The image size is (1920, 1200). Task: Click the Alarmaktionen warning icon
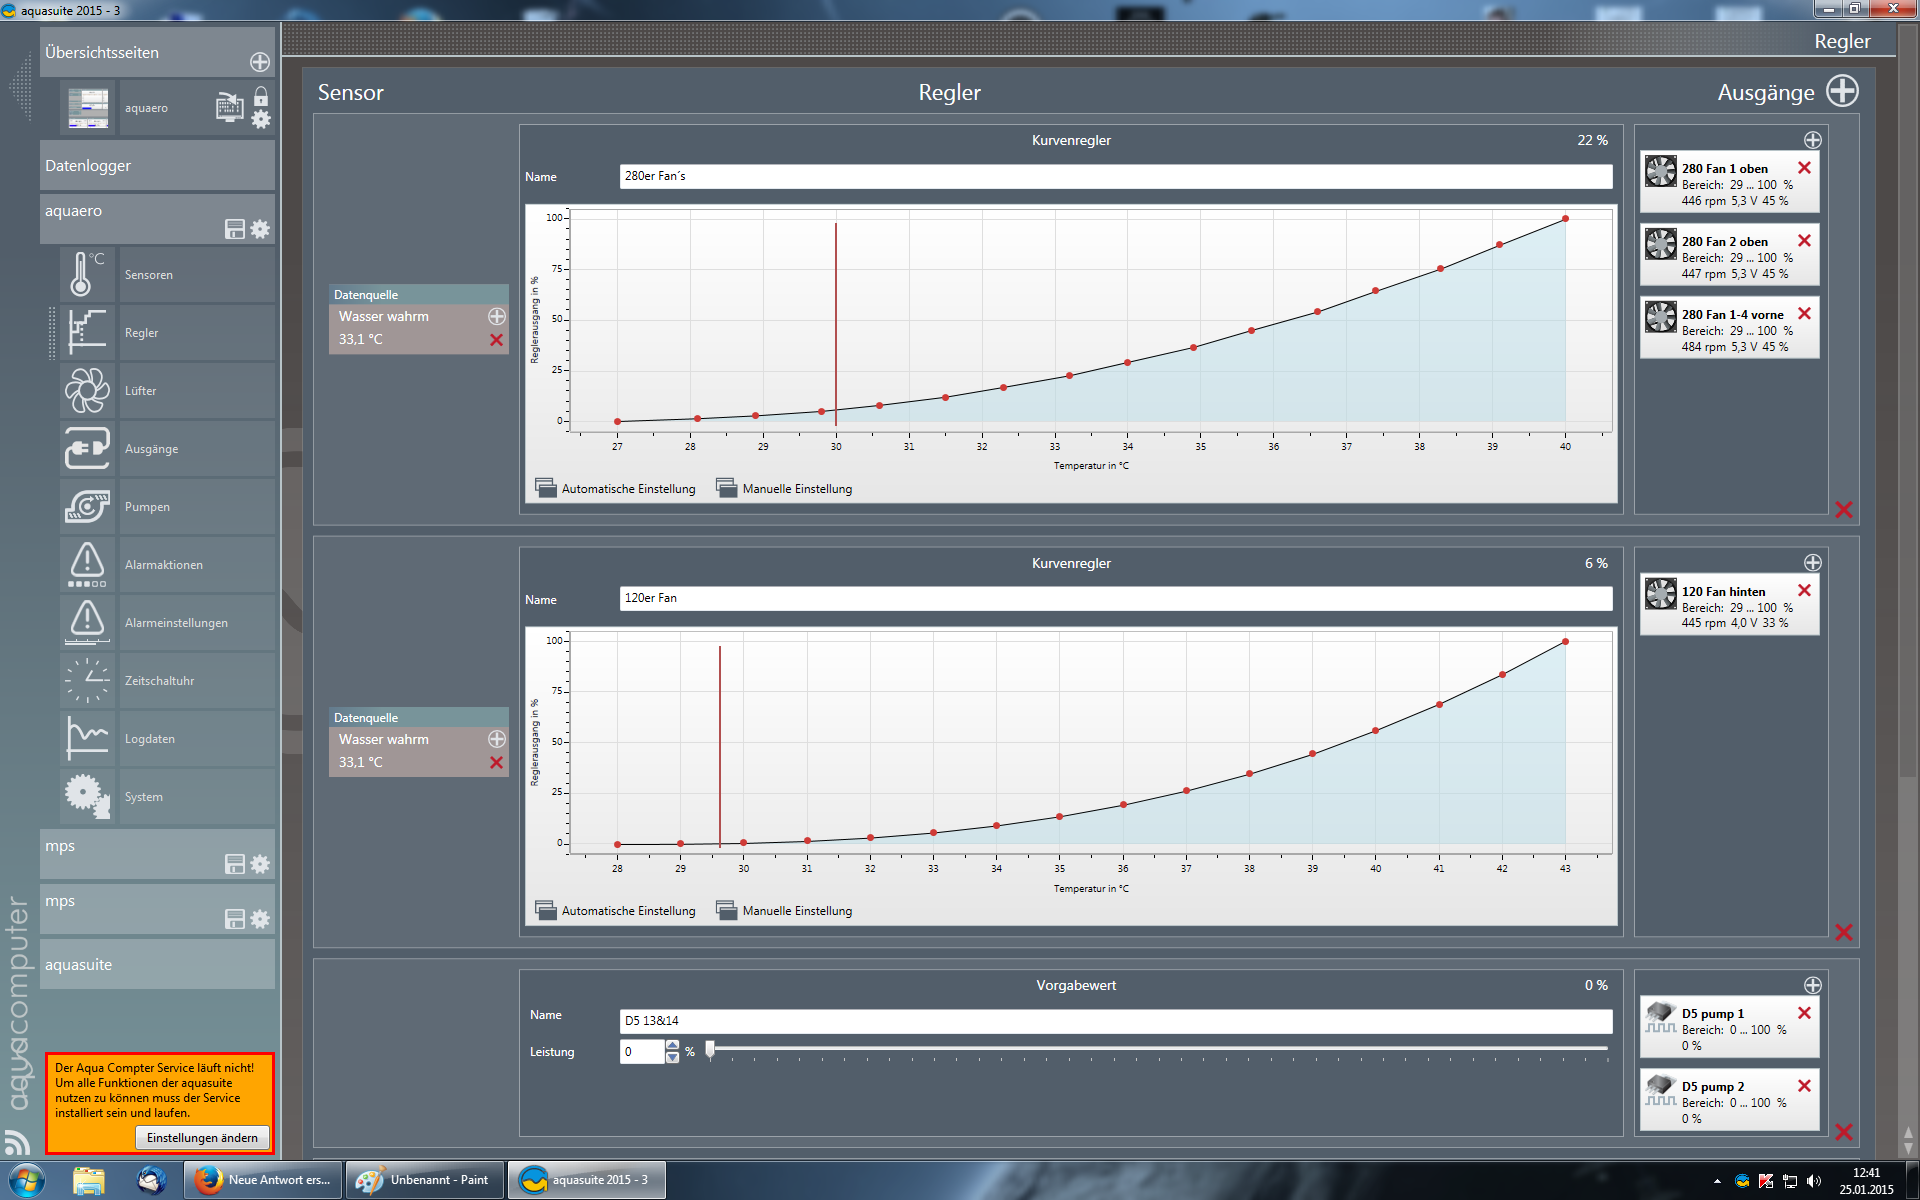pos(87,564)
